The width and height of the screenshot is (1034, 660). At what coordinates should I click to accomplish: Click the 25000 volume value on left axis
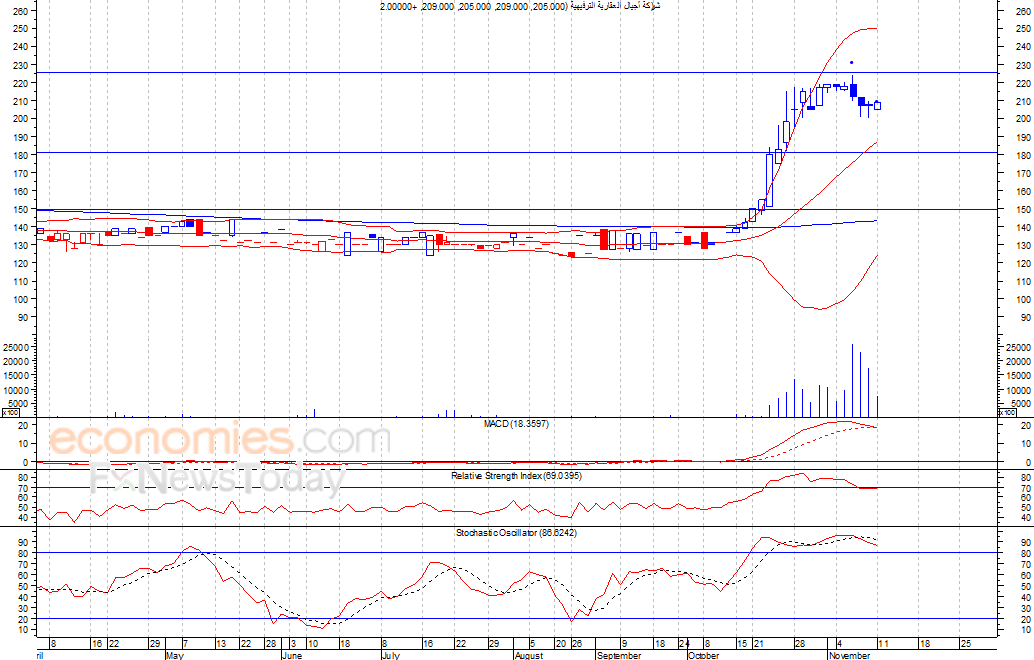tap(16, 347)
